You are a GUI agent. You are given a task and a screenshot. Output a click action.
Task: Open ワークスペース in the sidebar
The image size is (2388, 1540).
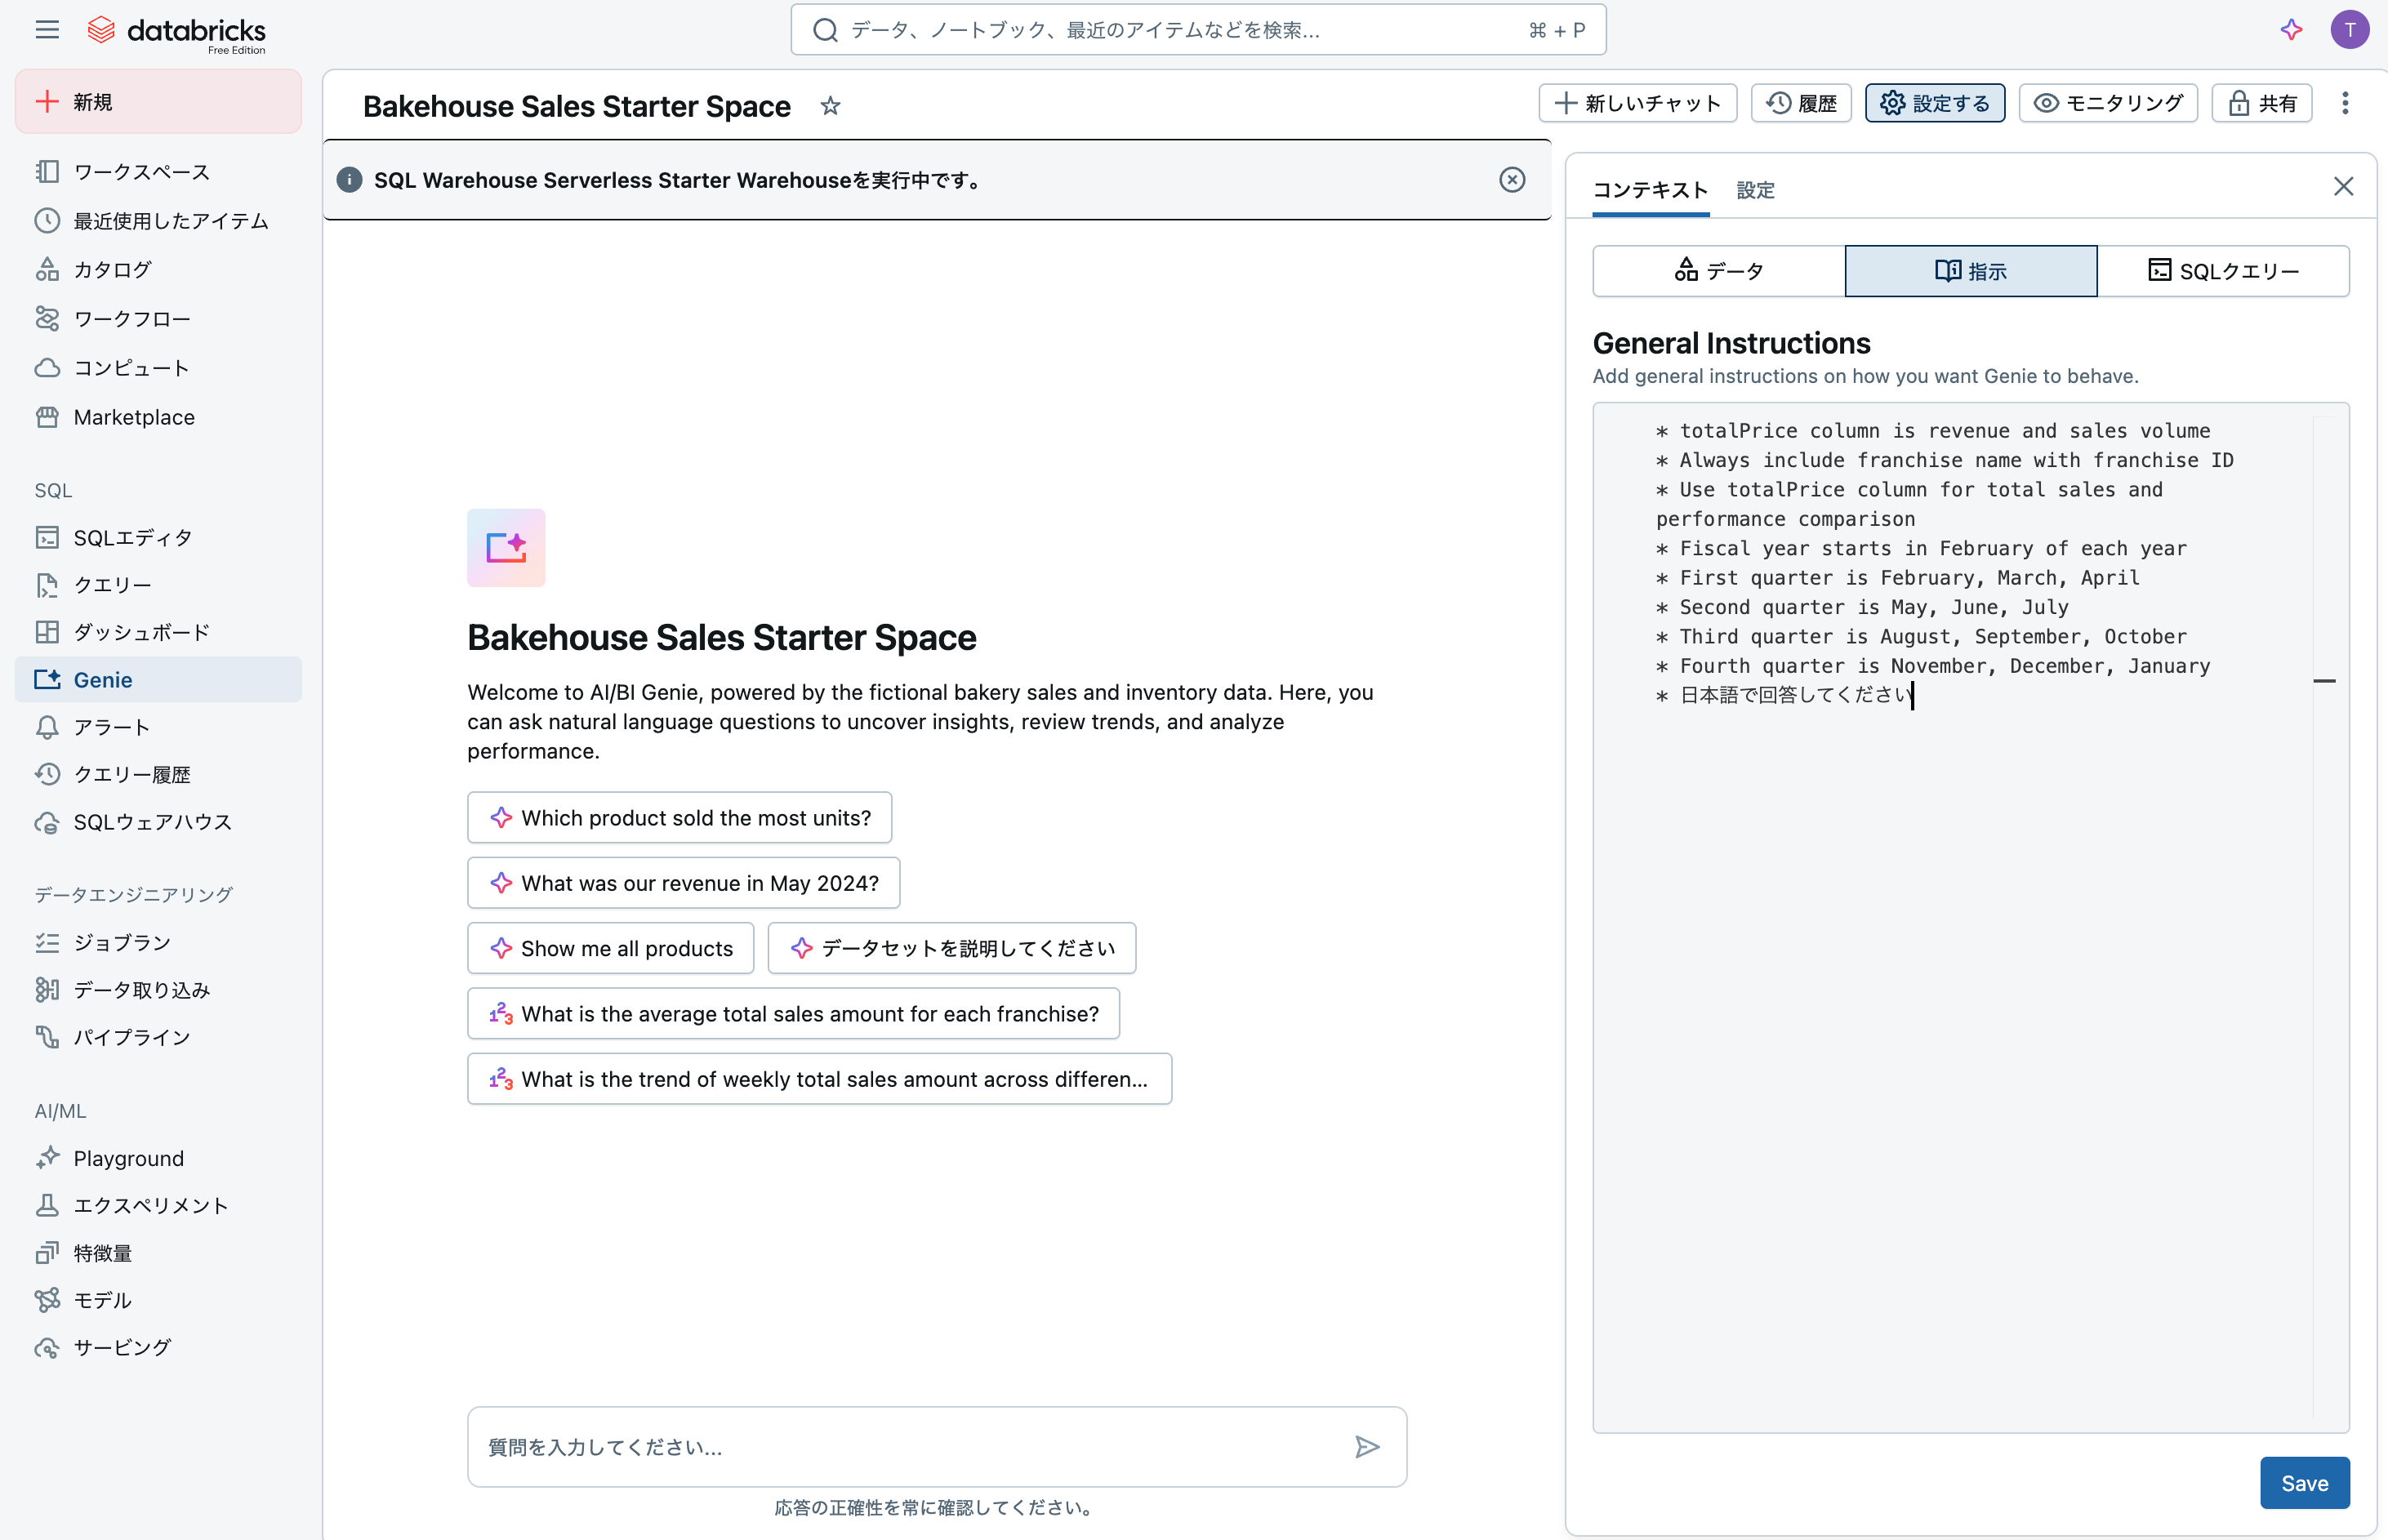[x=158, y=172]
